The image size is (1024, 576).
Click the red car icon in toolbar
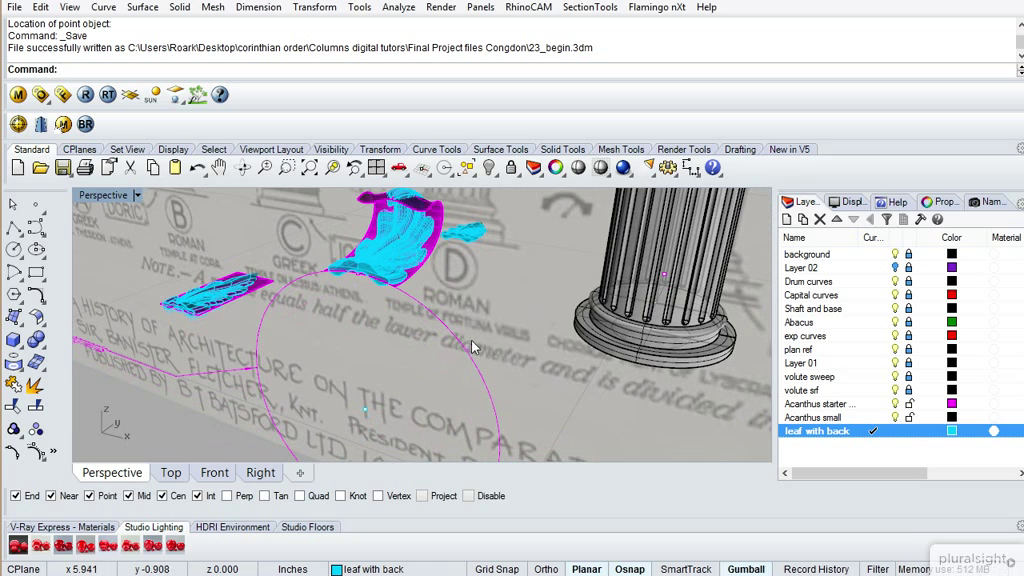pos(398,168)
